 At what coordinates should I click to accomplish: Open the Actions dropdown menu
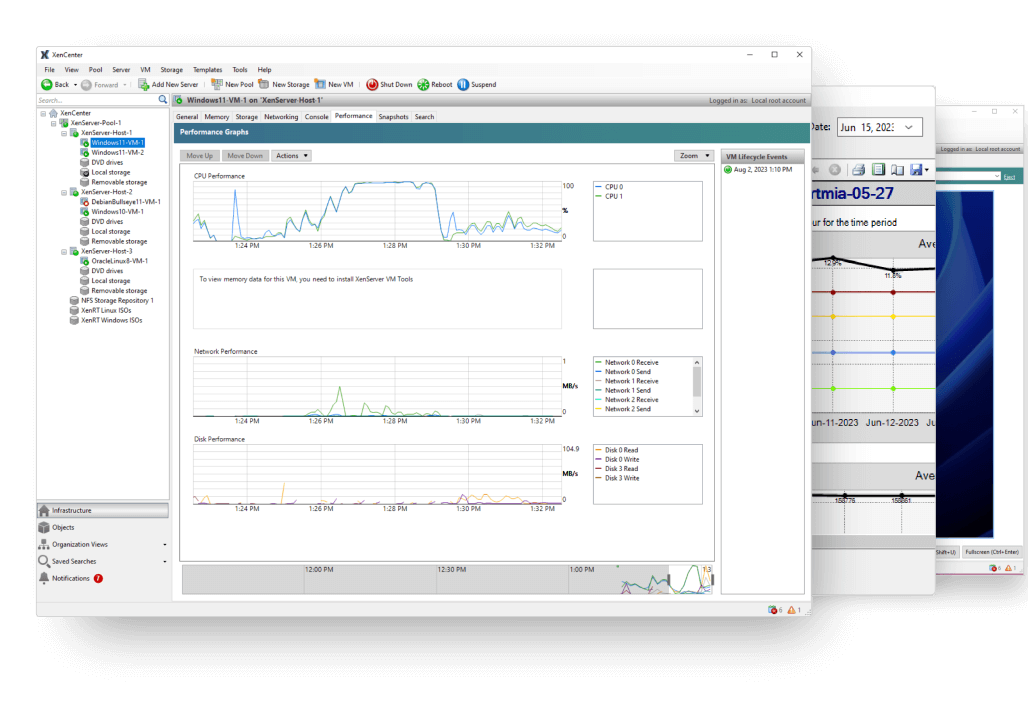pyautogui.click(x=291, y=156)
